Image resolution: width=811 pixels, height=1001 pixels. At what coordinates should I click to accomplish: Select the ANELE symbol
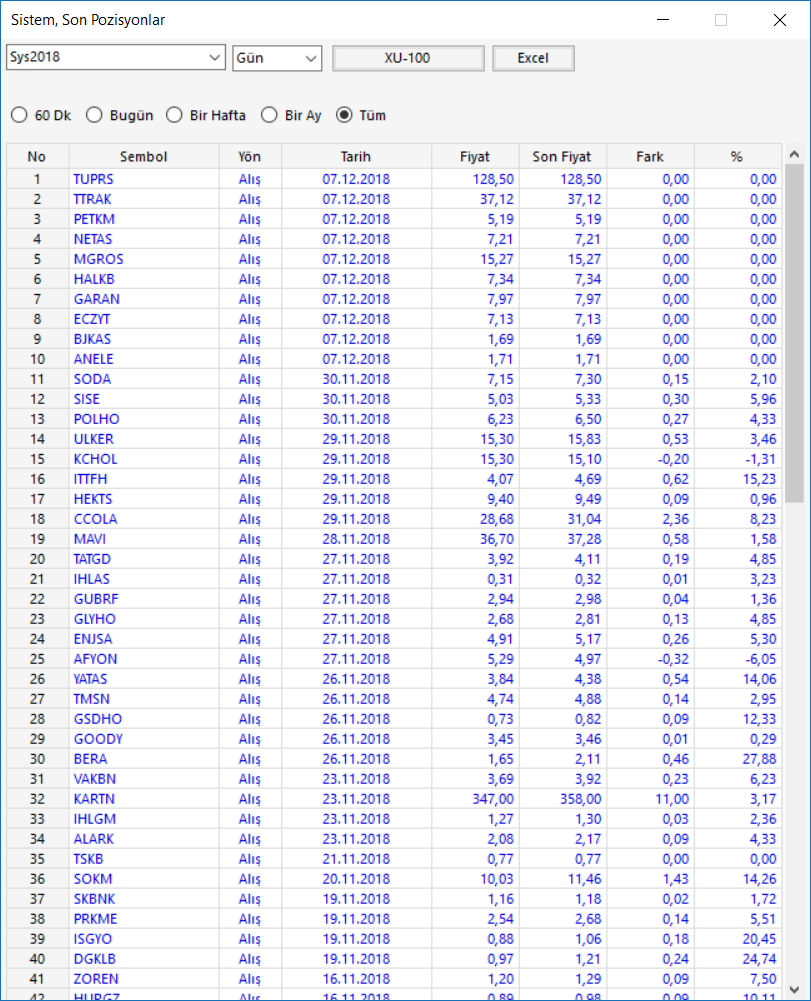[x=93, y=359]
